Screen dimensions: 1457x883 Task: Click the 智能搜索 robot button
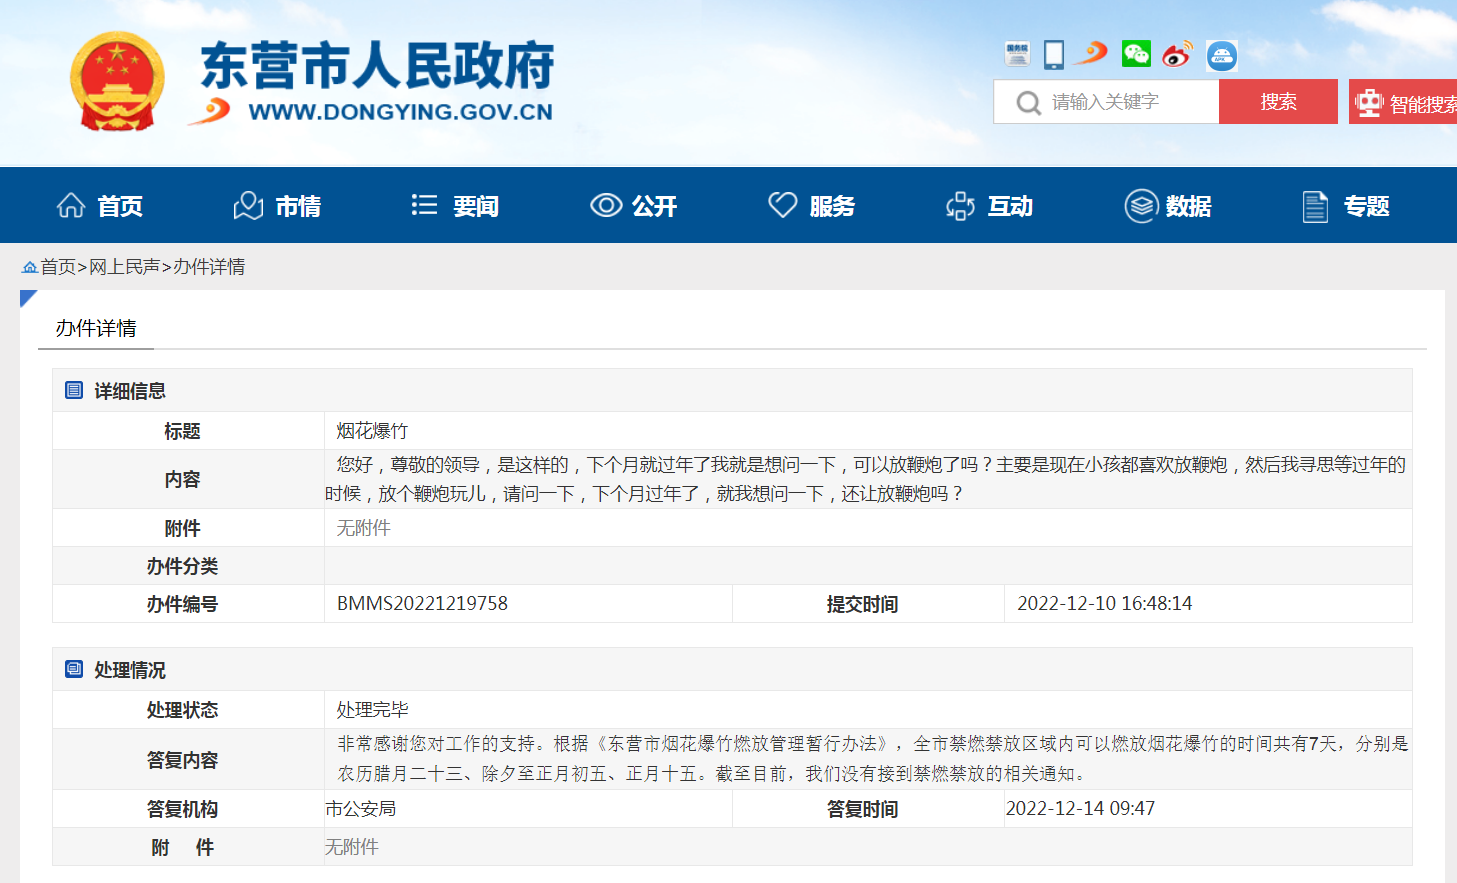click(x=1403, y=102)
